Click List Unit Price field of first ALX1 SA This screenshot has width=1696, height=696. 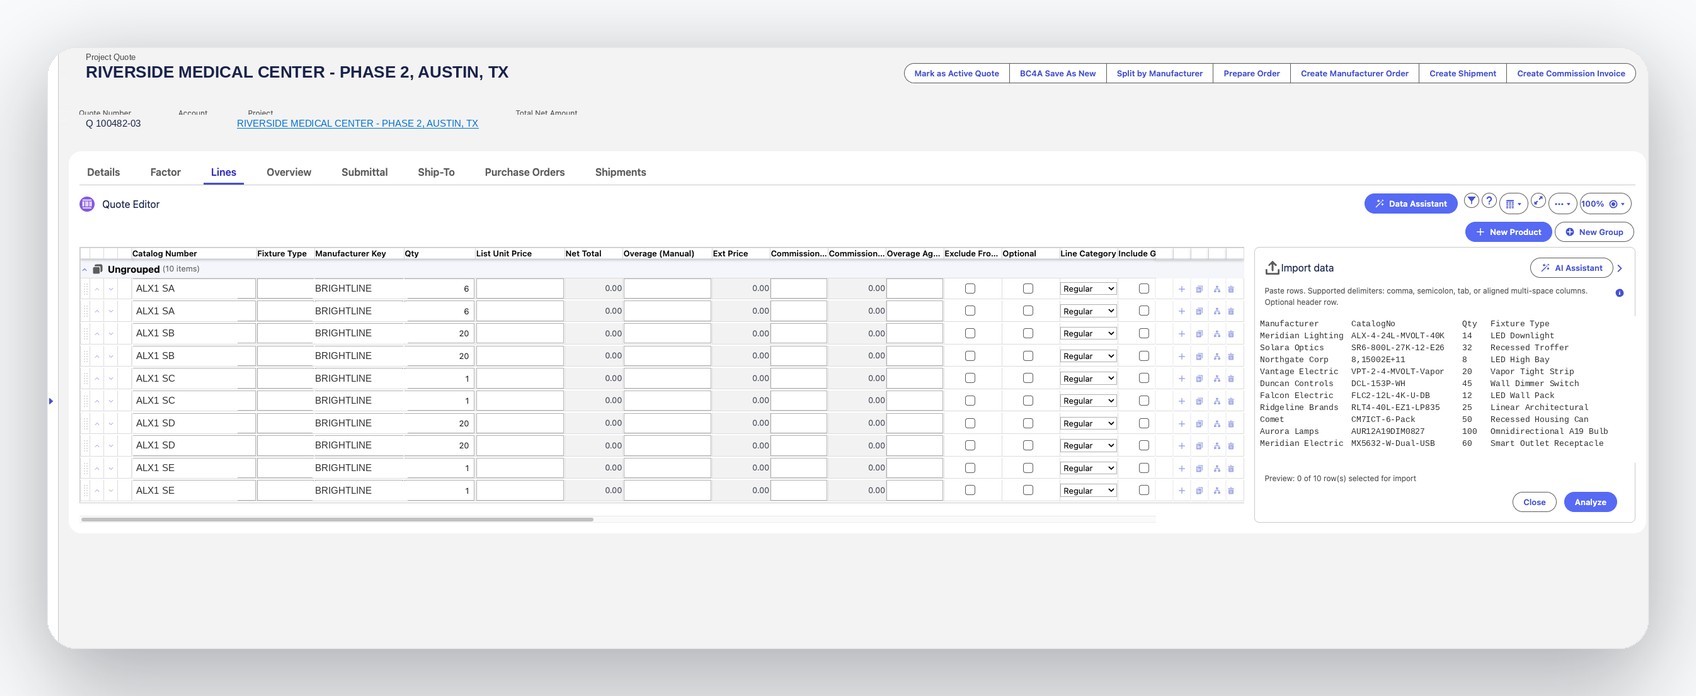click(519, 289)
